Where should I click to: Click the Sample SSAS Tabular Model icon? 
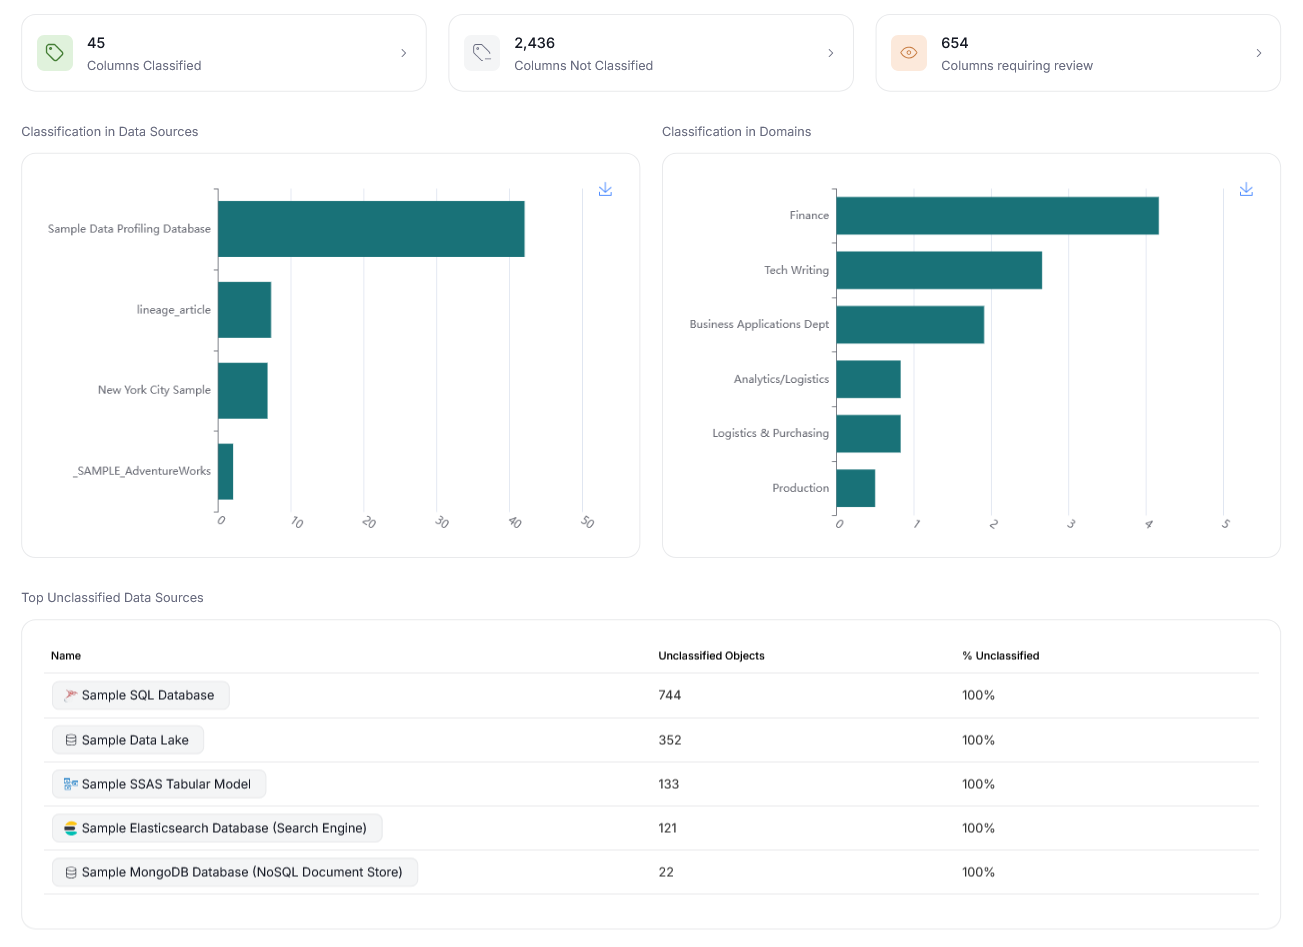[x=71, y=784]
